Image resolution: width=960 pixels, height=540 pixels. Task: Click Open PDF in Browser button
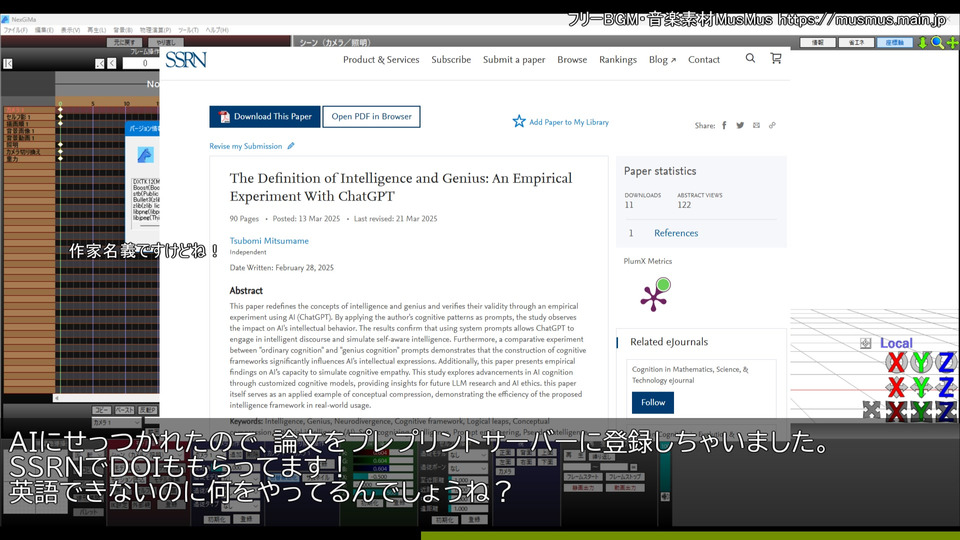pyautogui.click(x=371, y=116)
